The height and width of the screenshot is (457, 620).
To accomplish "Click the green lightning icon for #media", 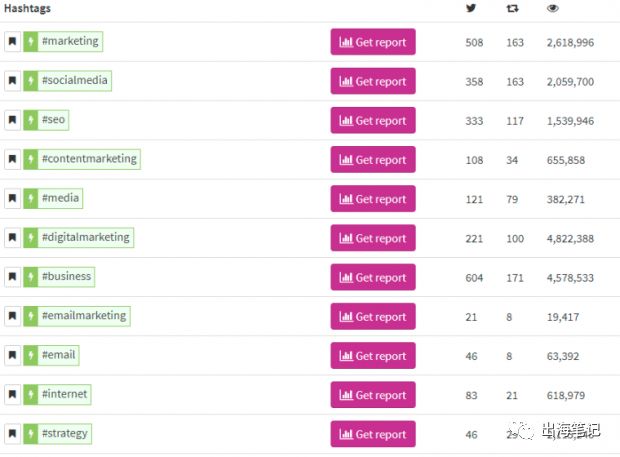I will [30, 199].
